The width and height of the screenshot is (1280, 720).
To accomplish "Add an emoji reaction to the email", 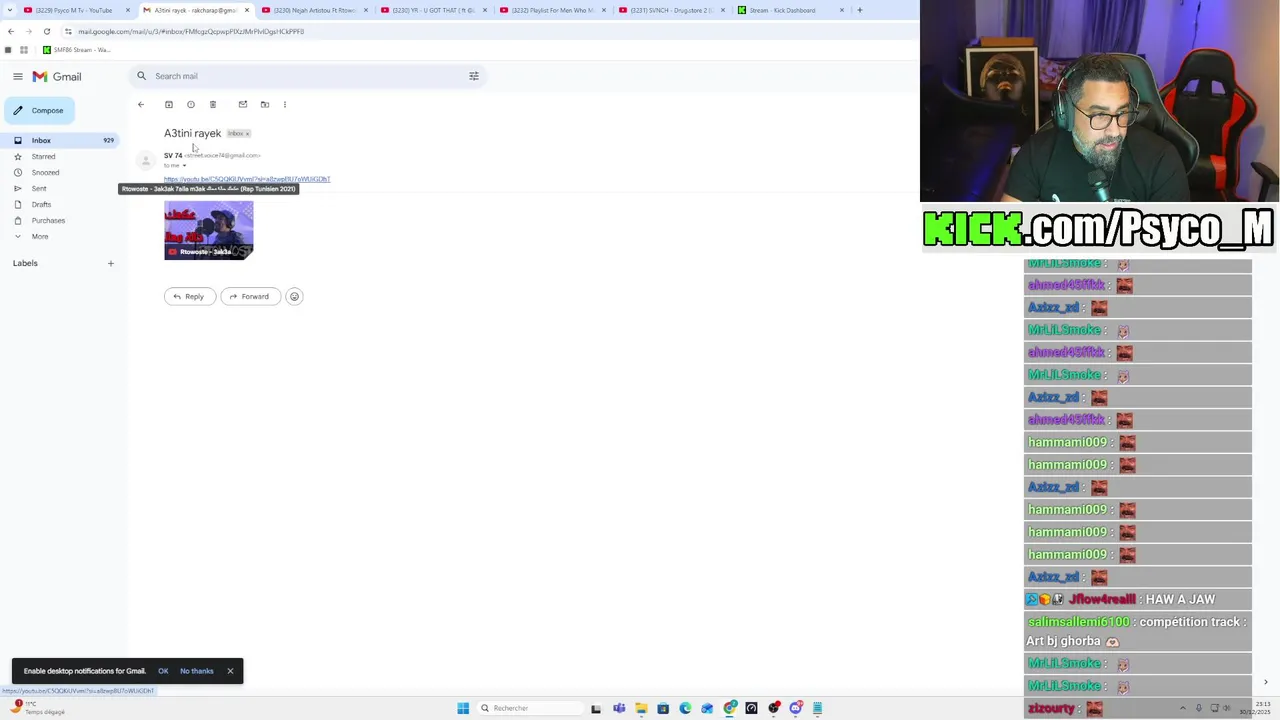I will click(294, 296).
